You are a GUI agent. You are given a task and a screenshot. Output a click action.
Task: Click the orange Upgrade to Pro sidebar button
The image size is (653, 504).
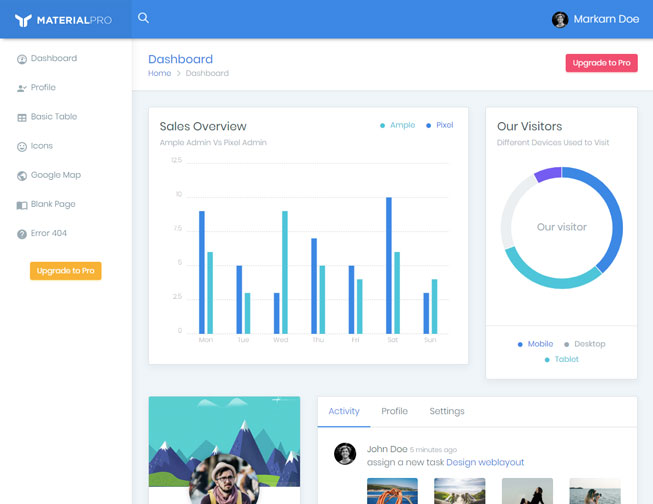tap(65, 271)
